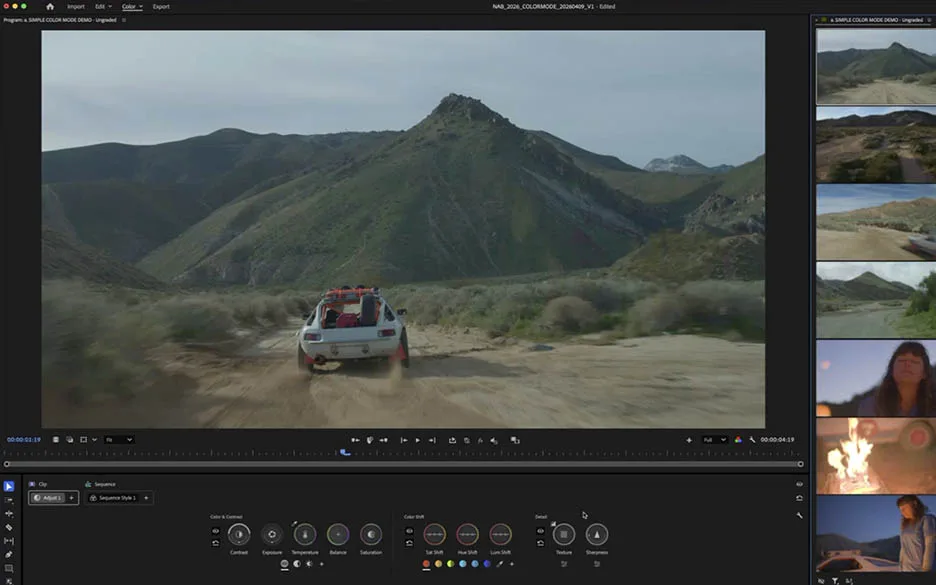936x585 pixels.
Task: Select the Ripple Edit tool
Action: (x=8, y=514)
